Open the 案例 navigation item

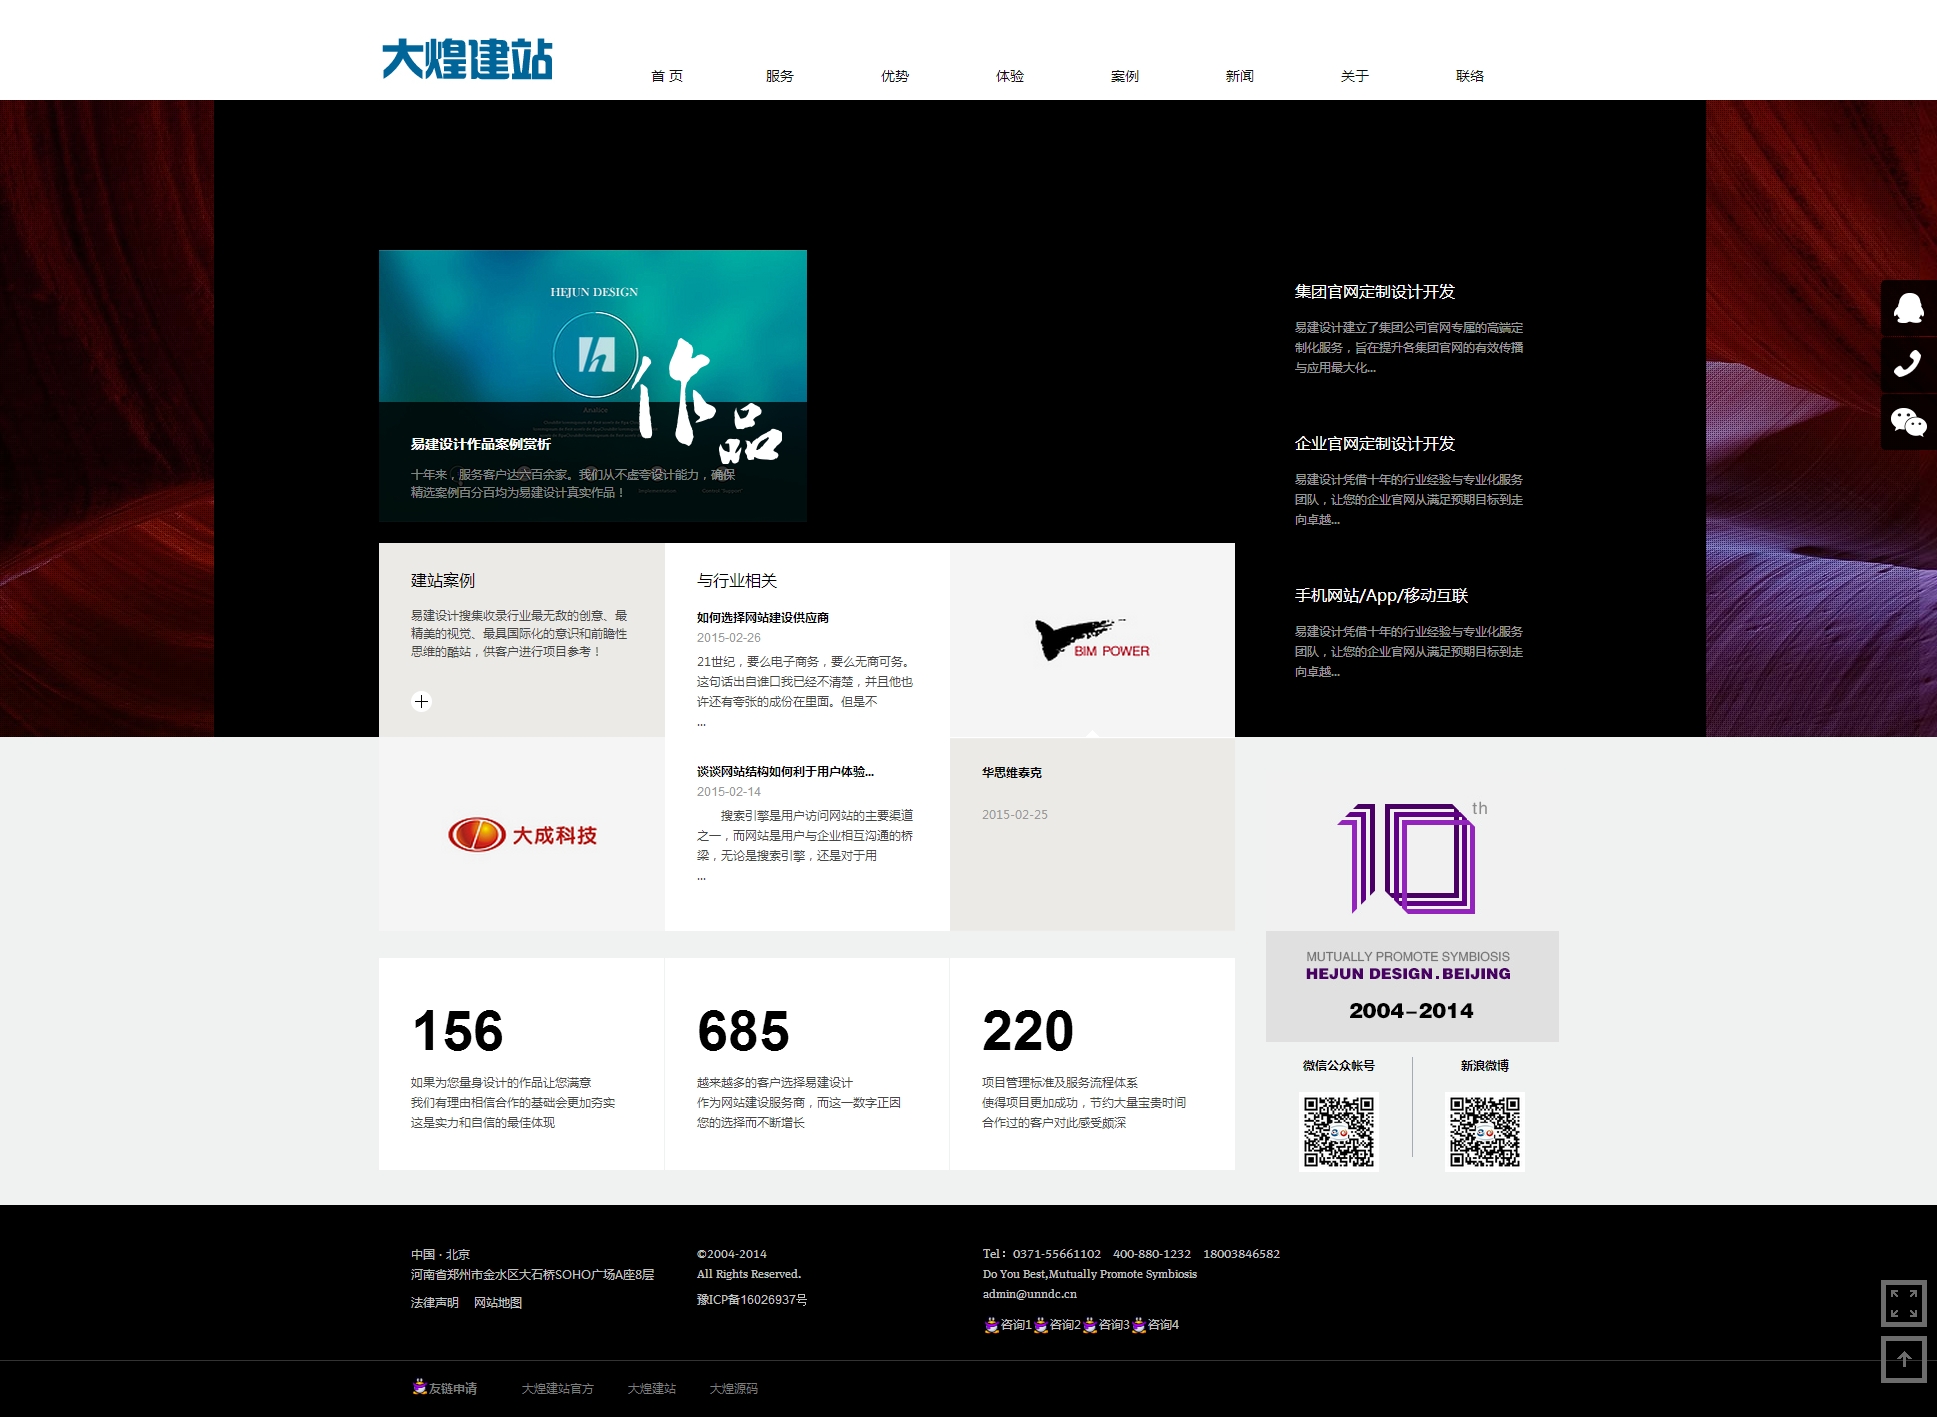coord(1124,76)
